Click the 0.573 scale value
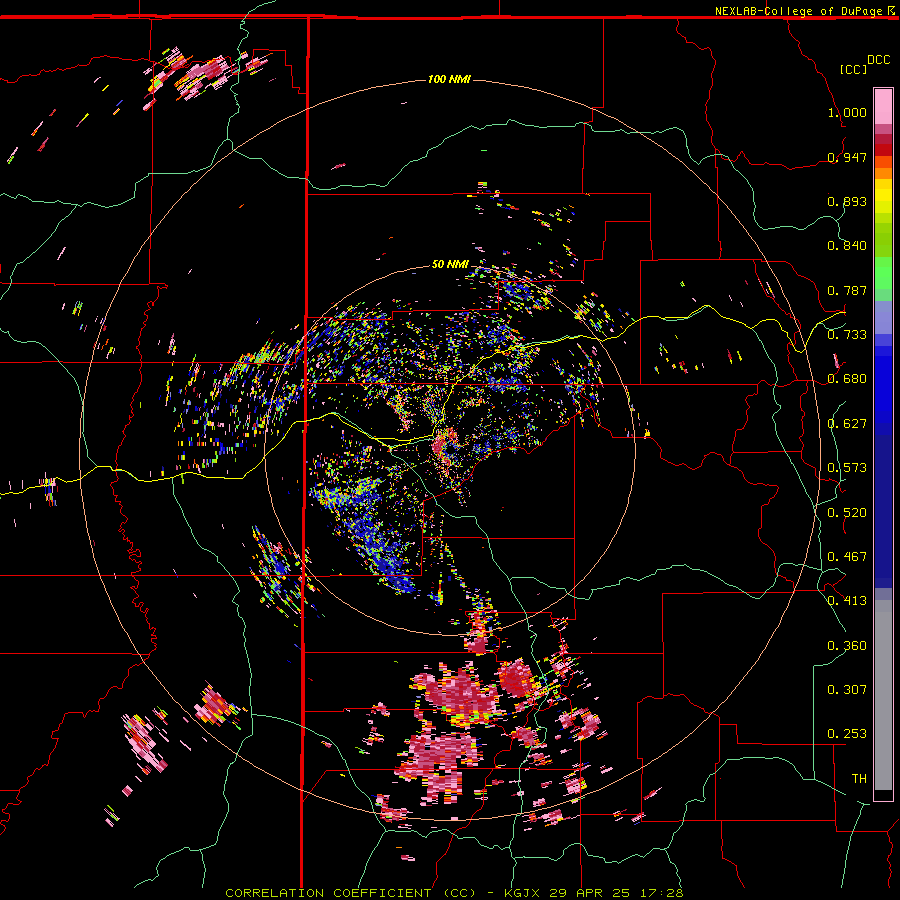The image size is (900, 900). 847,468
